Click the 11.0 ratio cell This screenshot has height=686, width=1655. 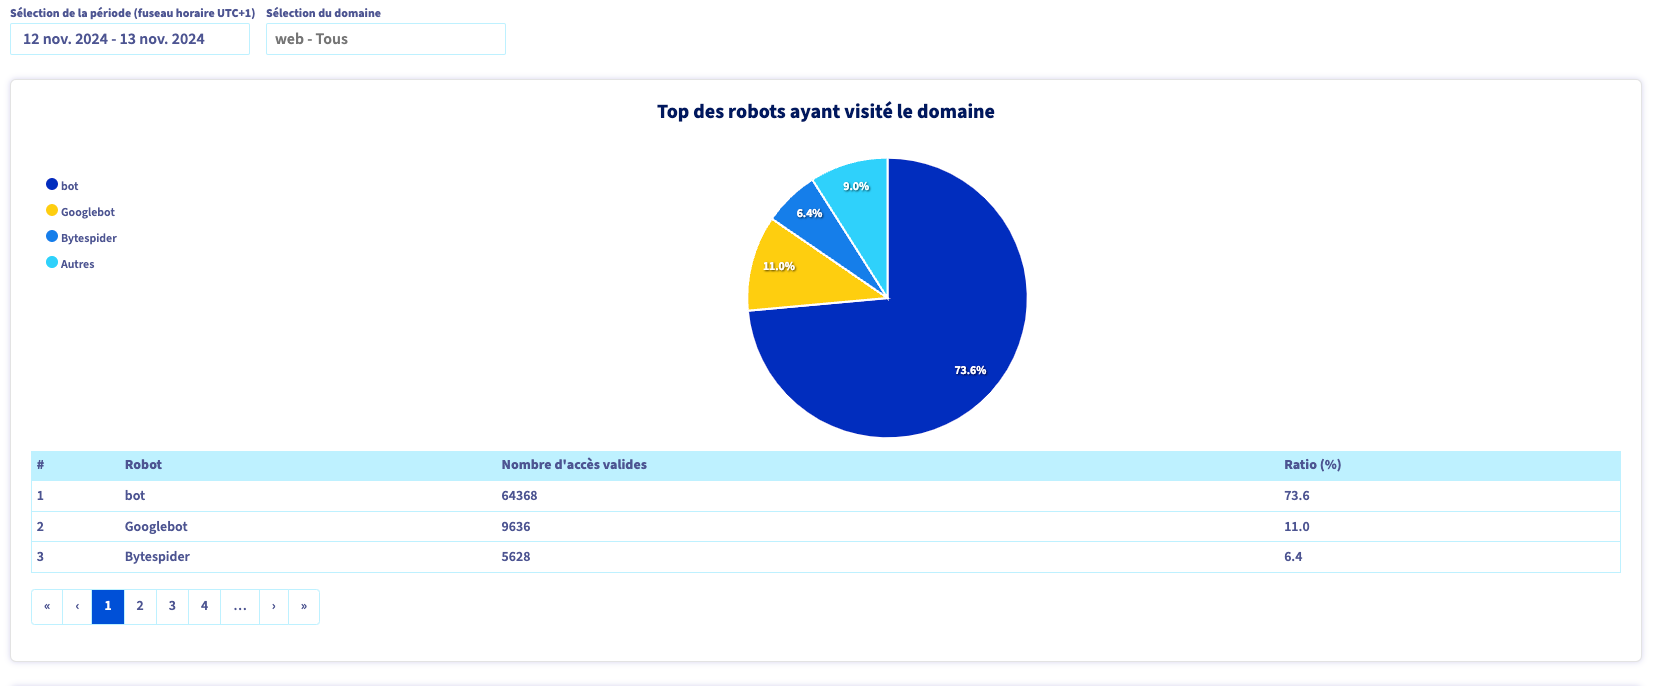point(1297,527)
